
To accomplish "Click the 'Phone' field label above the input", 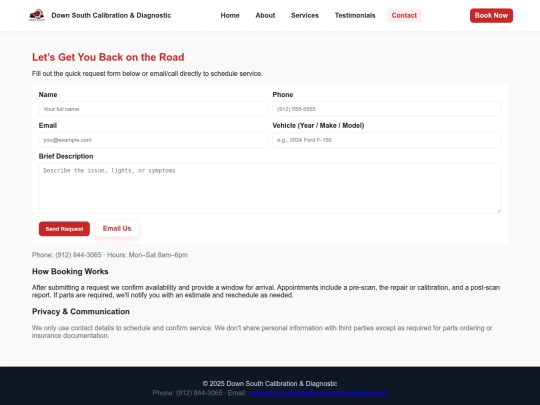I will (283, 94).
